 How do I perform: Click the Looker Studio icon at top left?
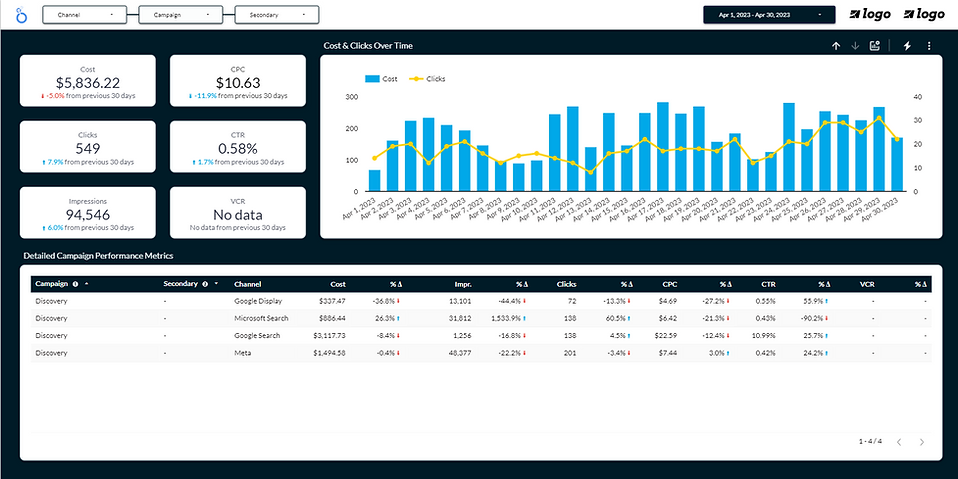[23, 16]
